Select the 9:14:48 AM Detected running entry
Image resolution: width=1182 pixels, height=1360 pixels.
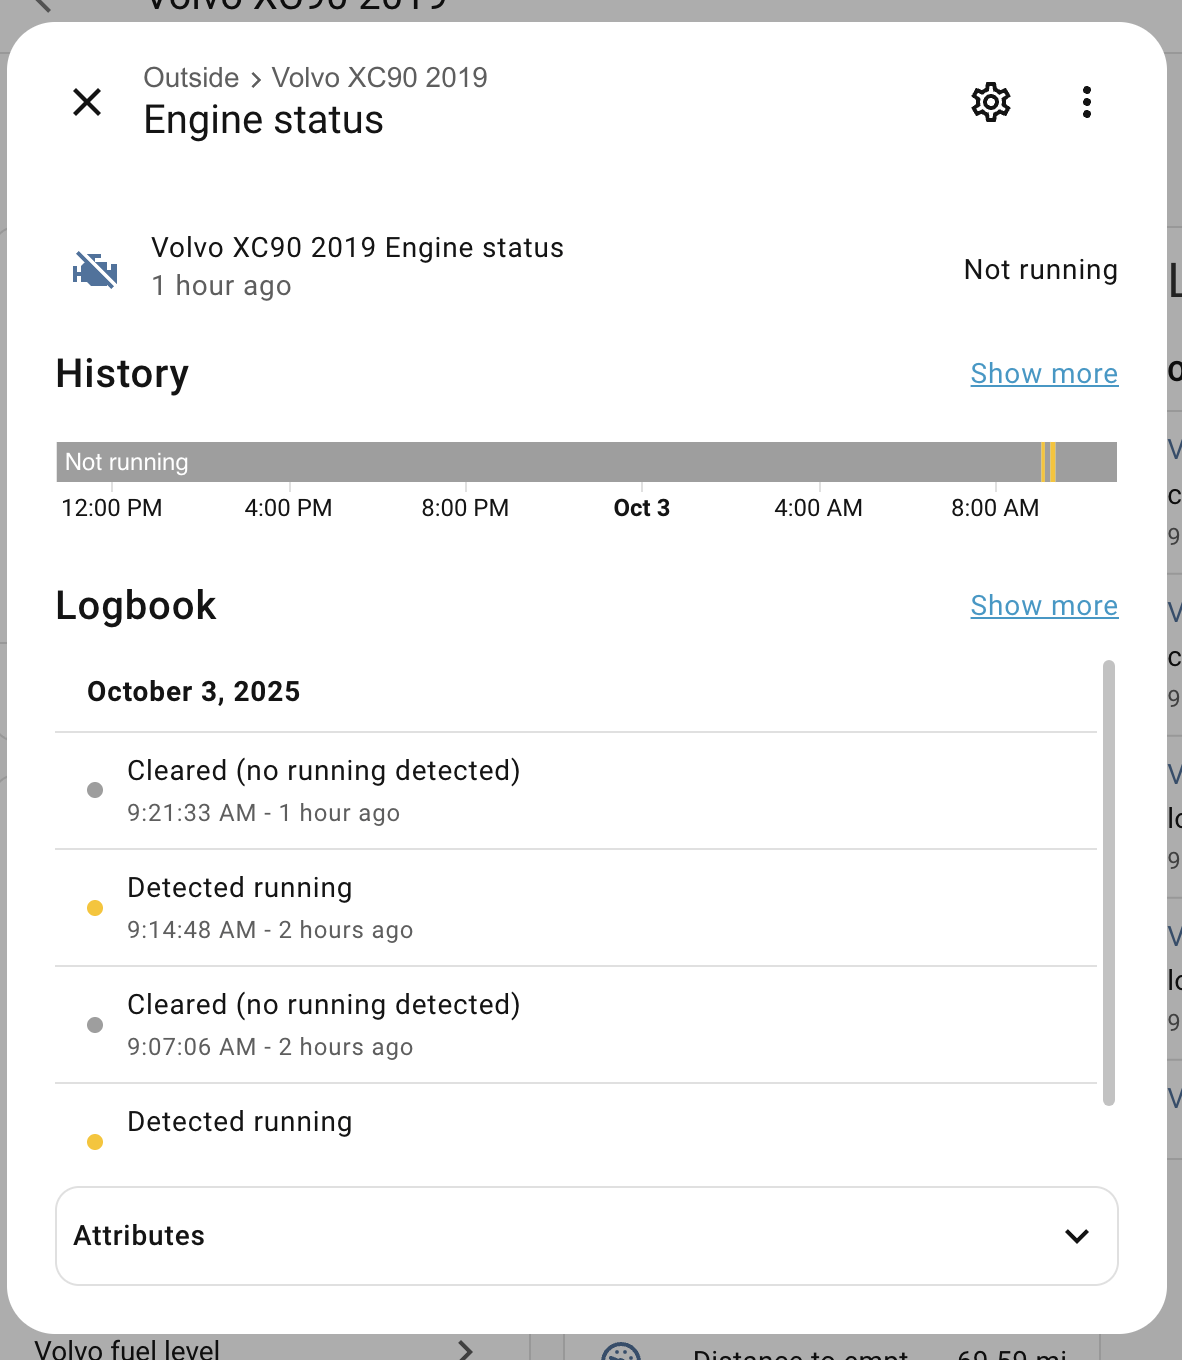270,908
